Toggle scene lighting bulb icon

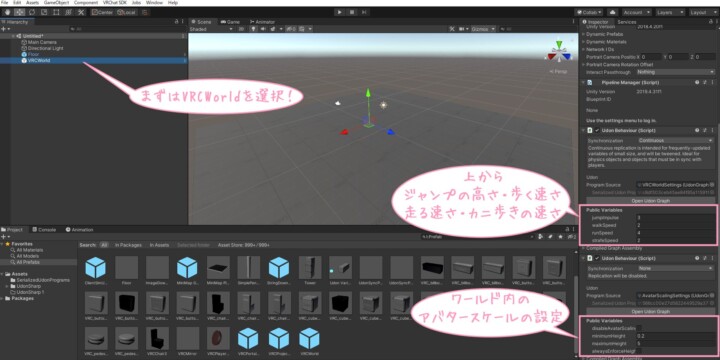coord(253,29)
